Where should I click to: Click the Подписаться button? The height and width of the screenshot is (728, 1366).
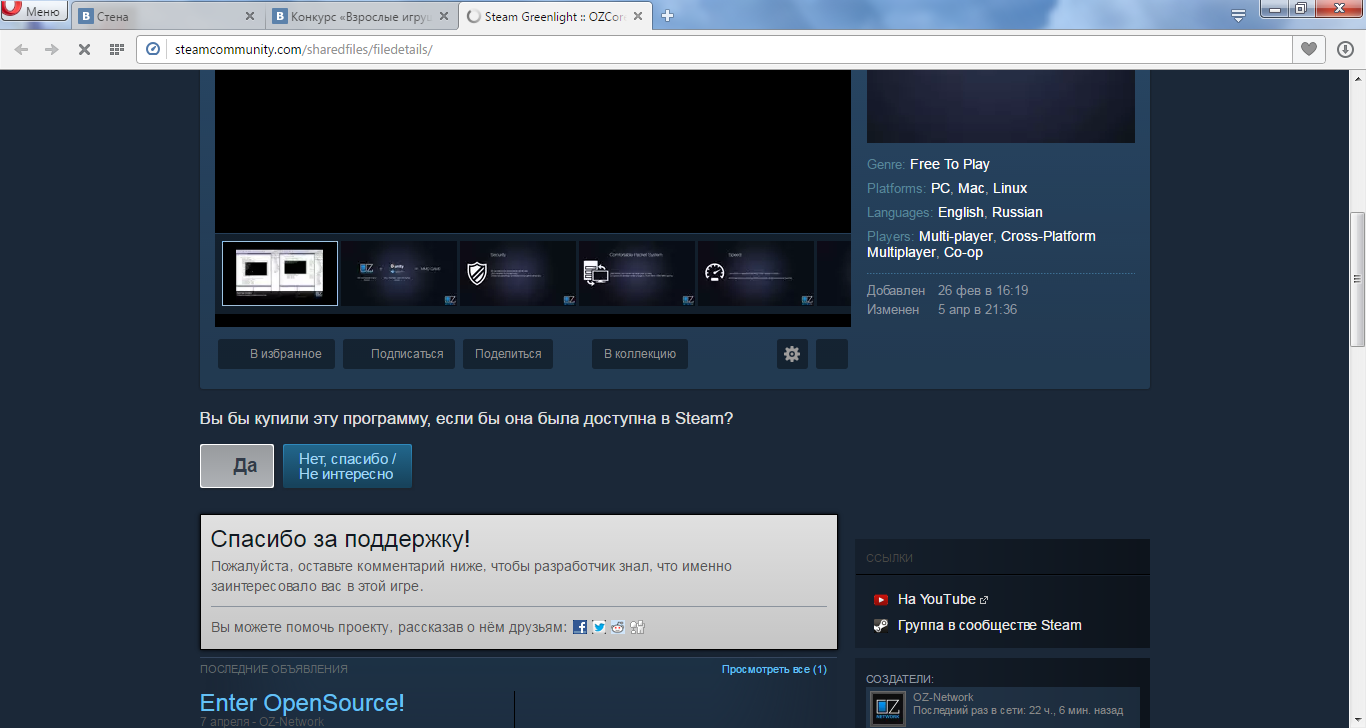[x=399, y=354]
